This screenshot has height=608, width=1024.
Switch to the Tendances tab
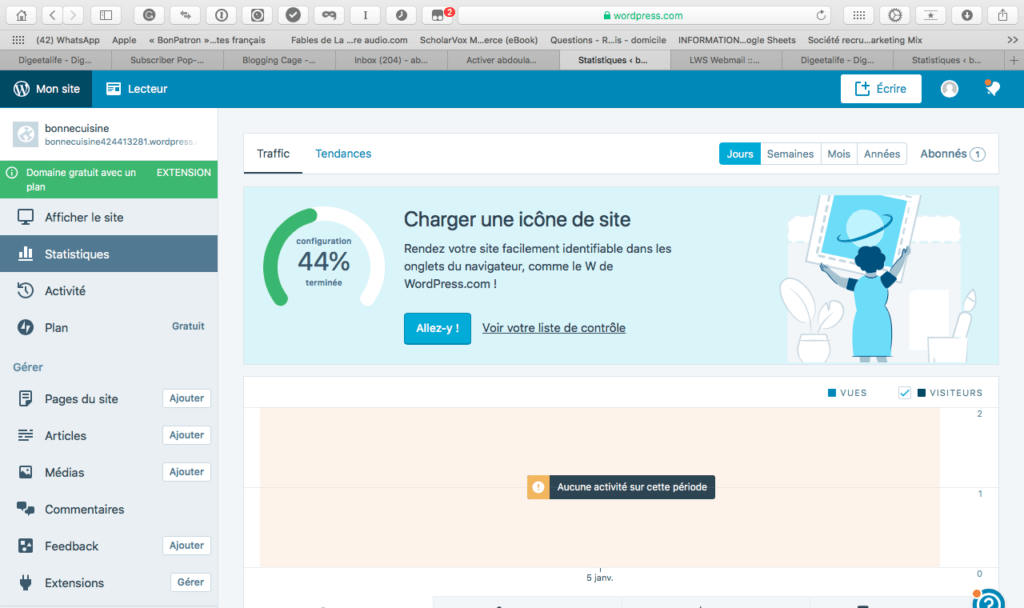pyautogui.click(x=343, y=153)
